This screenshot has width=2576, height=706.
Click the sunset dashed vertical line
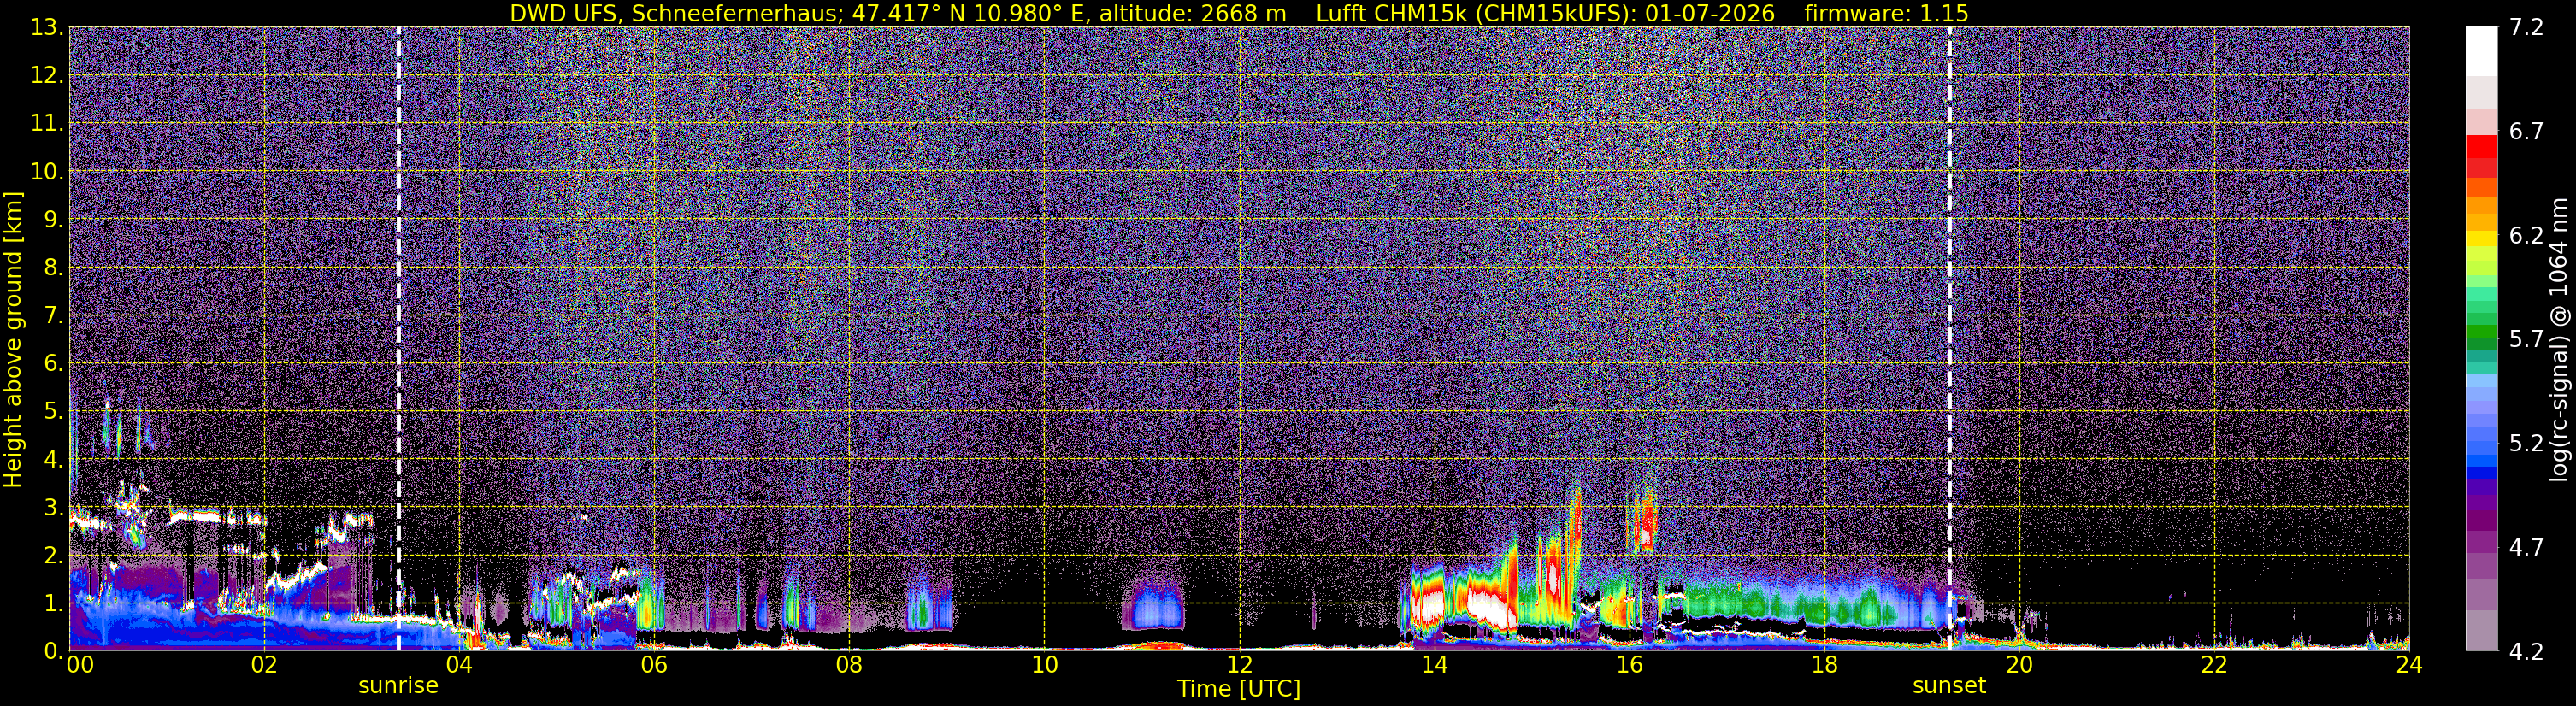click(x=1949, y=339)
